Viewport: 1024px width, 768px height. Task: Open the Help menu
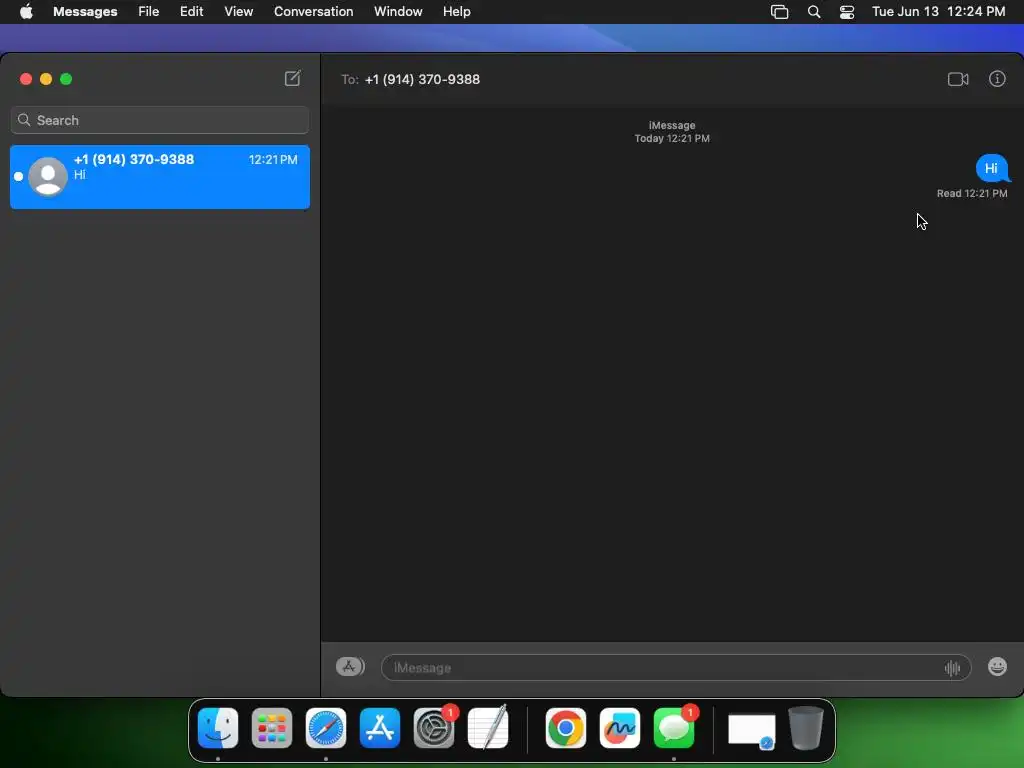click(456, 12)
